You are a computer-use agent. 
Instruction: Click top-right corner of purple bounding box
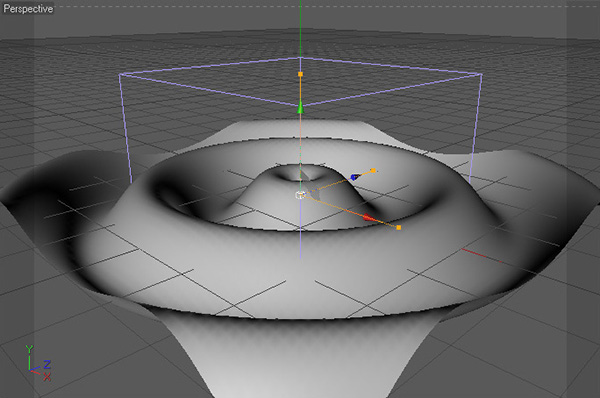click(x=481, y=75)
